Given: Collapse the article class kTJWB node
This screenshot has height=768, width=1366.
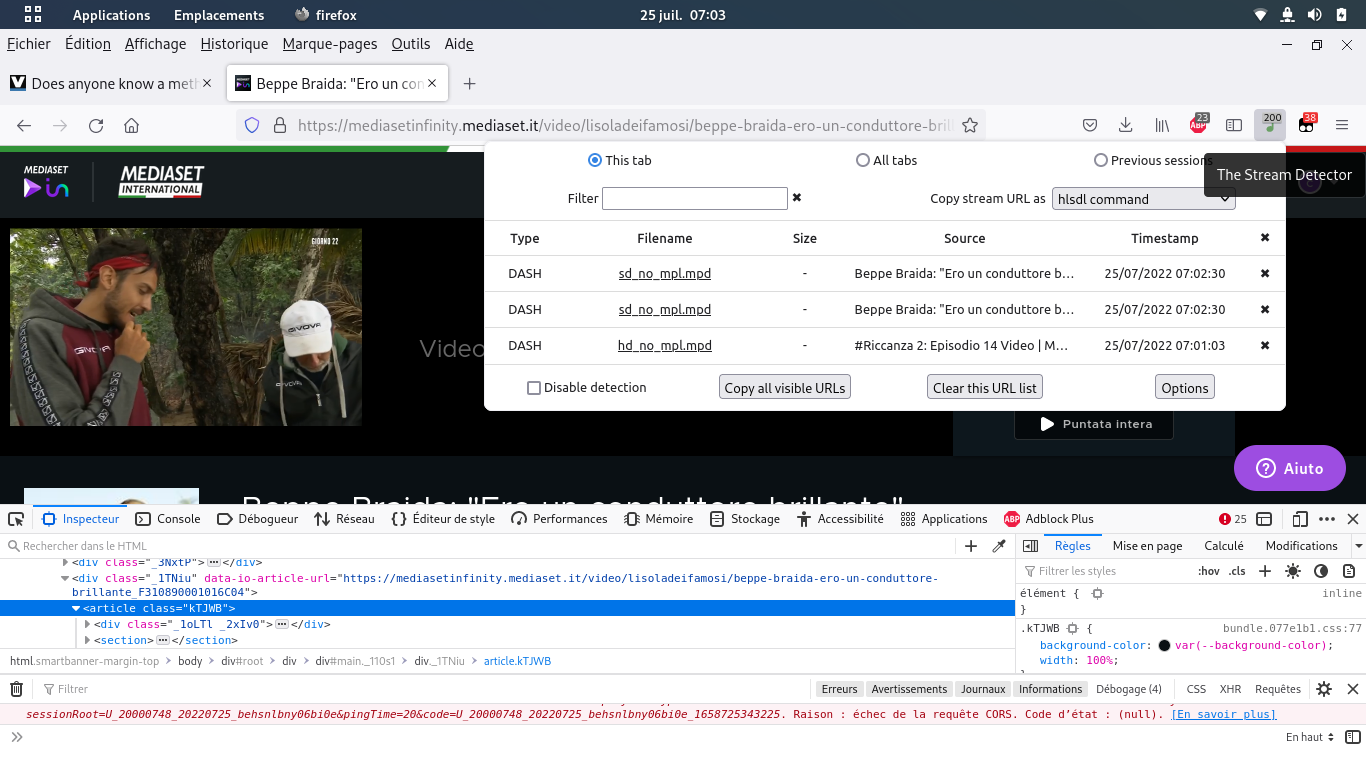Looking at the screenshot, I should point(76,608).
